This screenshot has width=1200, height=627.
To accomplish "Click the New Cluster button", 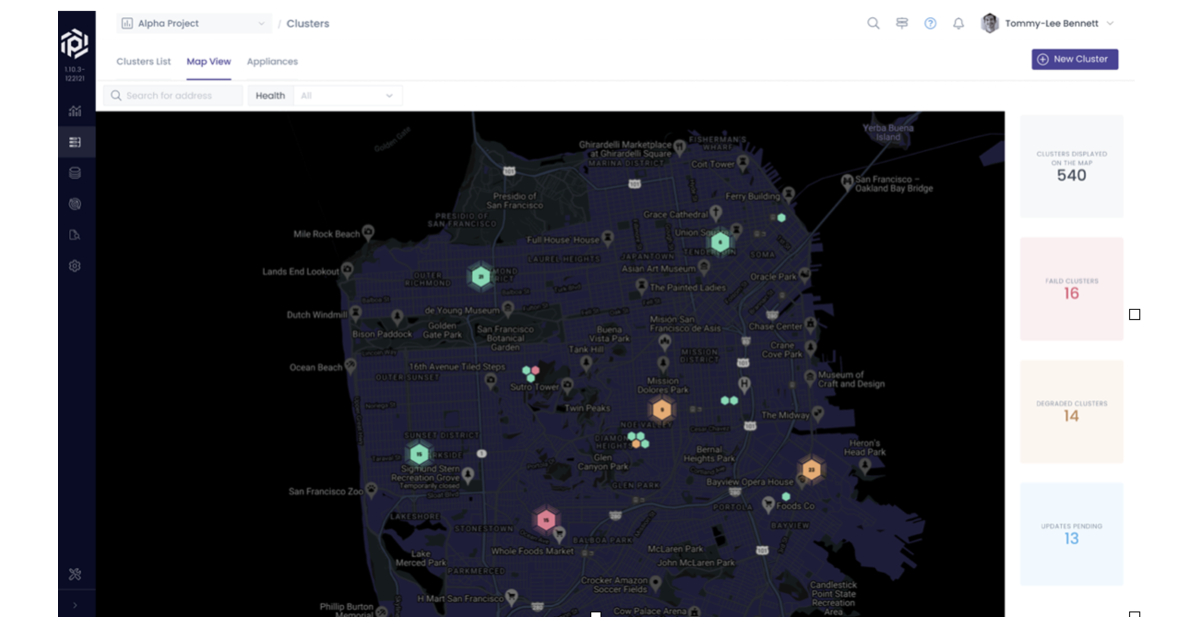I will [x=1074, y=59].
